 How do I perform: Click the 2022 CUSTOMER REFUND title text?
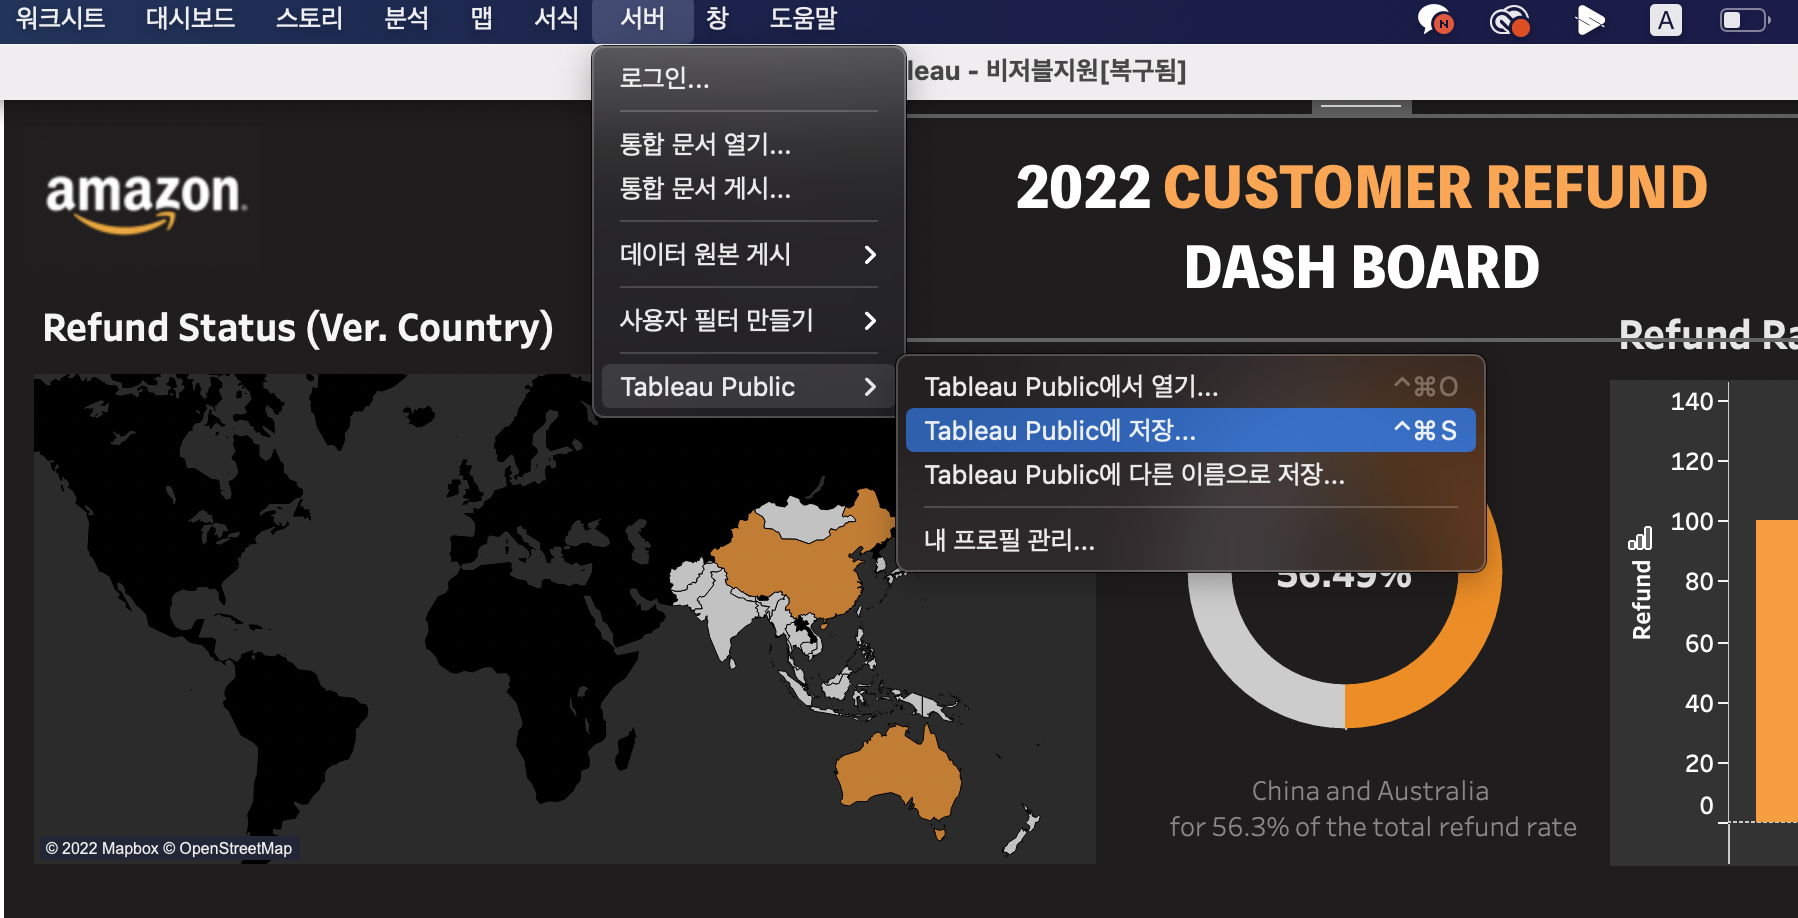coord(1362,187)
